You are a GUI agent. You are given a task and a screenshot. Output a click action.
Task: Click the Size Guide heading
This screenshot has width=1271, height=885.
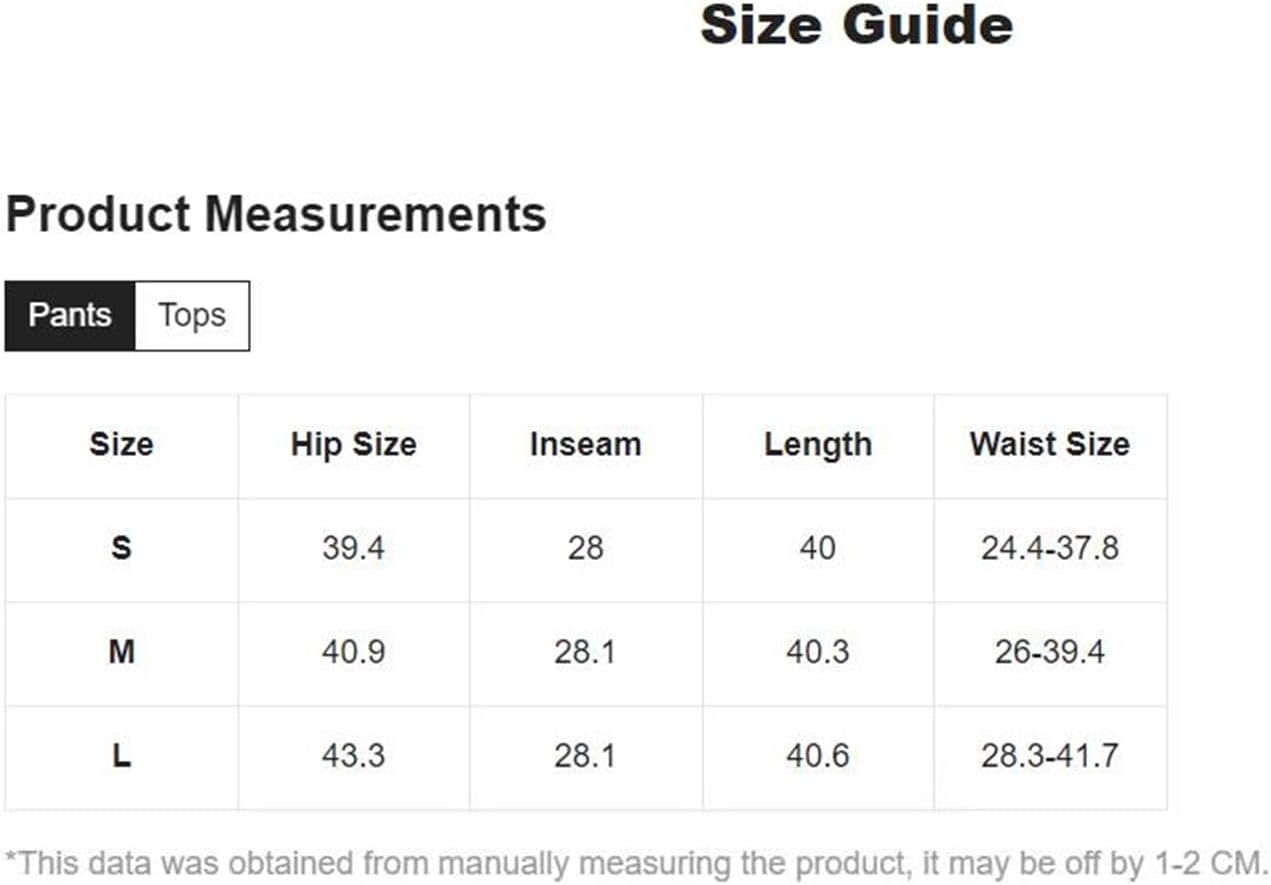coord(857,25)
